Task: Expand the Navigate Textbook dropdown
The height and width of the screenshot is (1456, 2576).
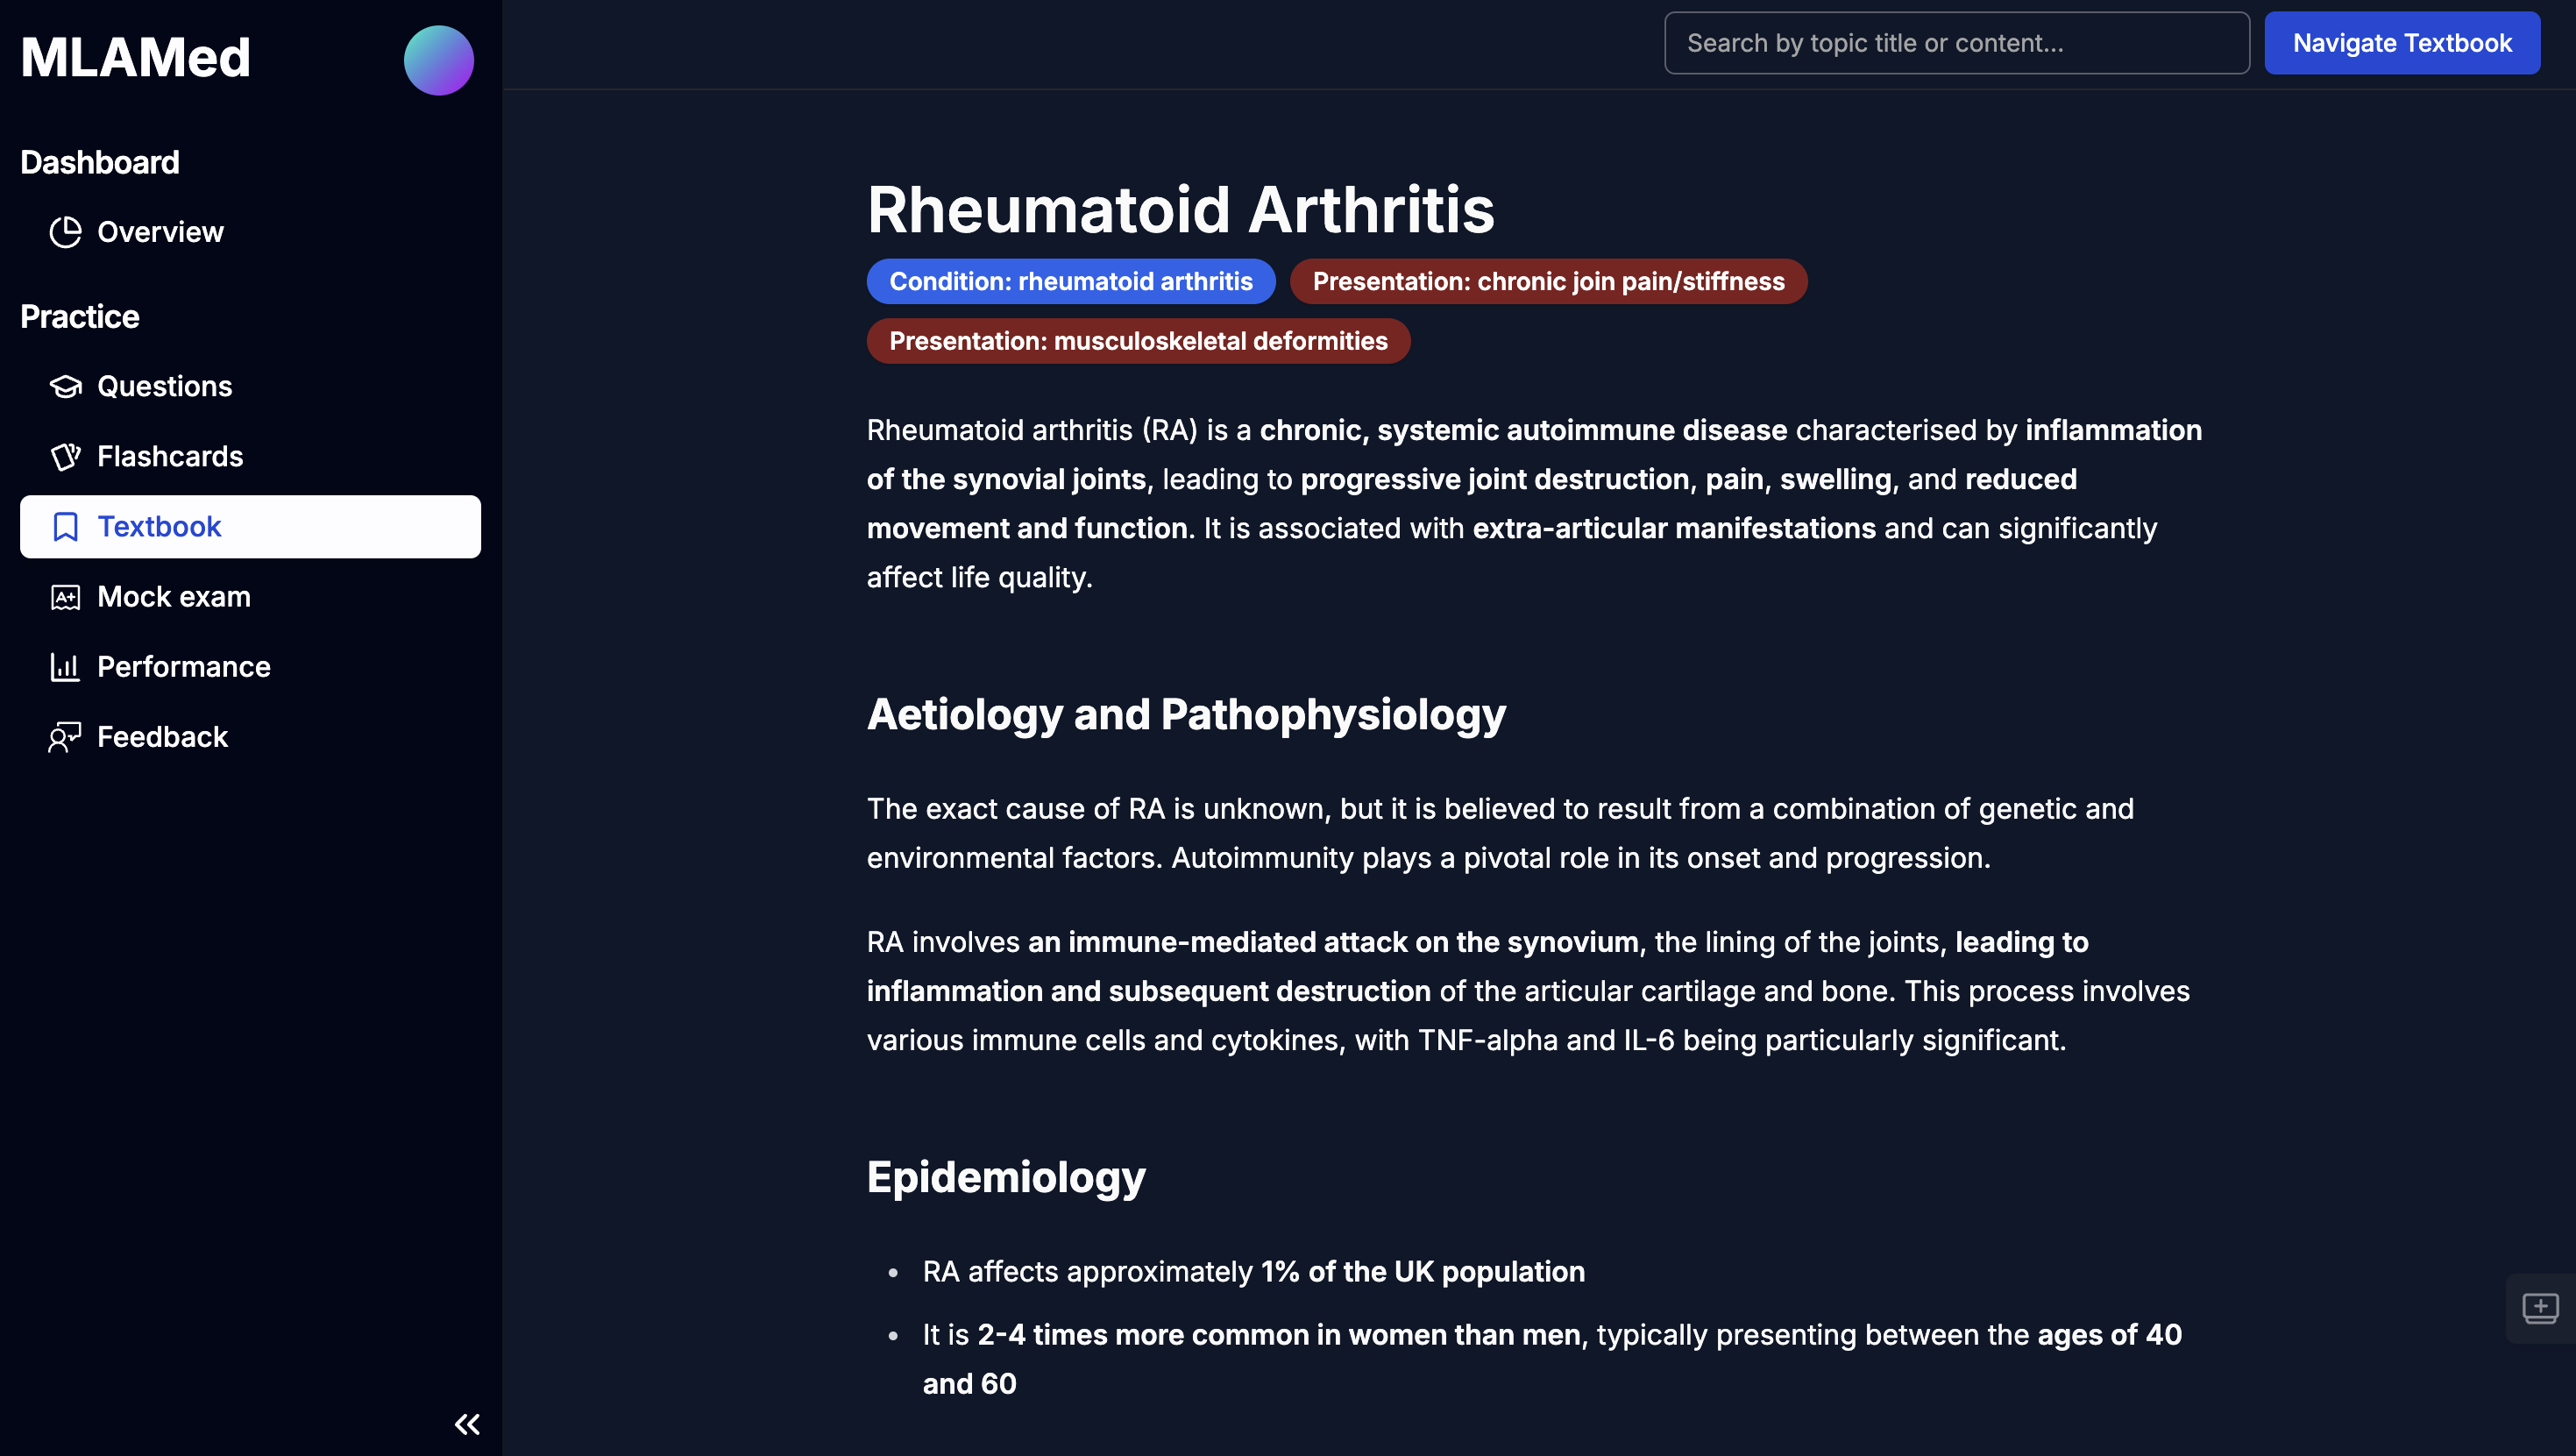Action: coord(2402,42)
